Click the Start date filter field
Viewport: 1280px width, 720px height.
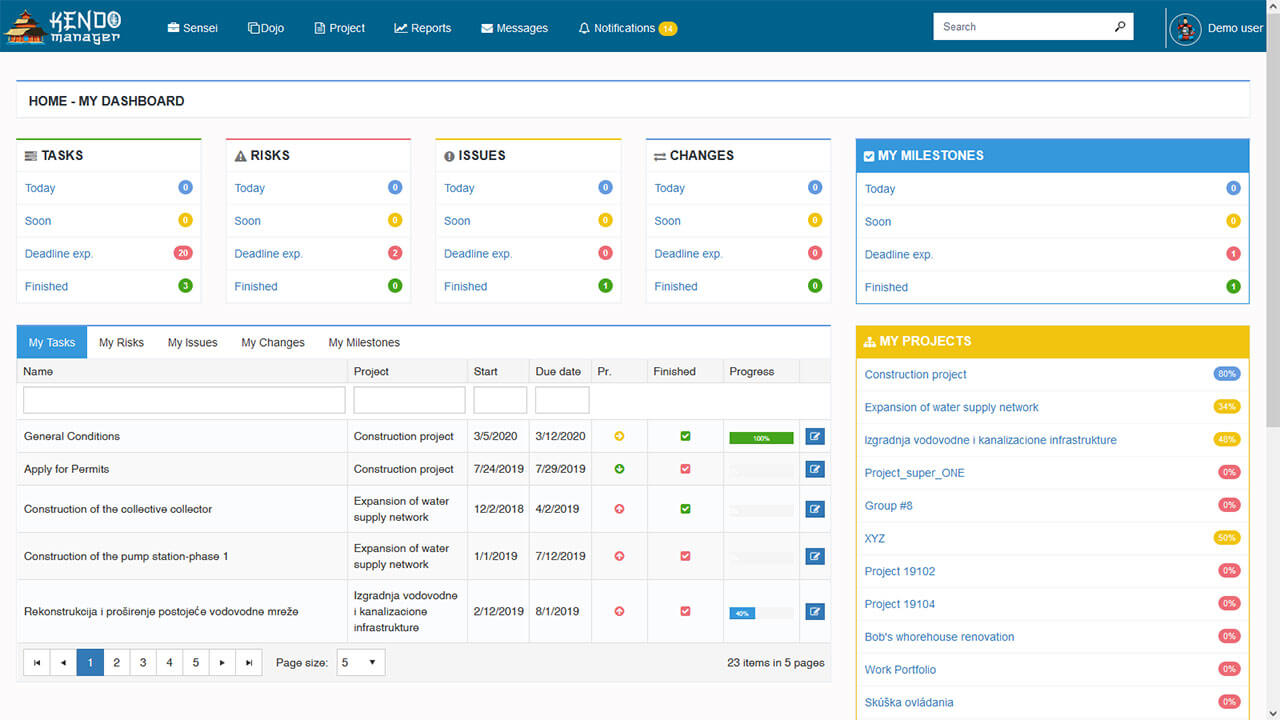coord(500,400)
